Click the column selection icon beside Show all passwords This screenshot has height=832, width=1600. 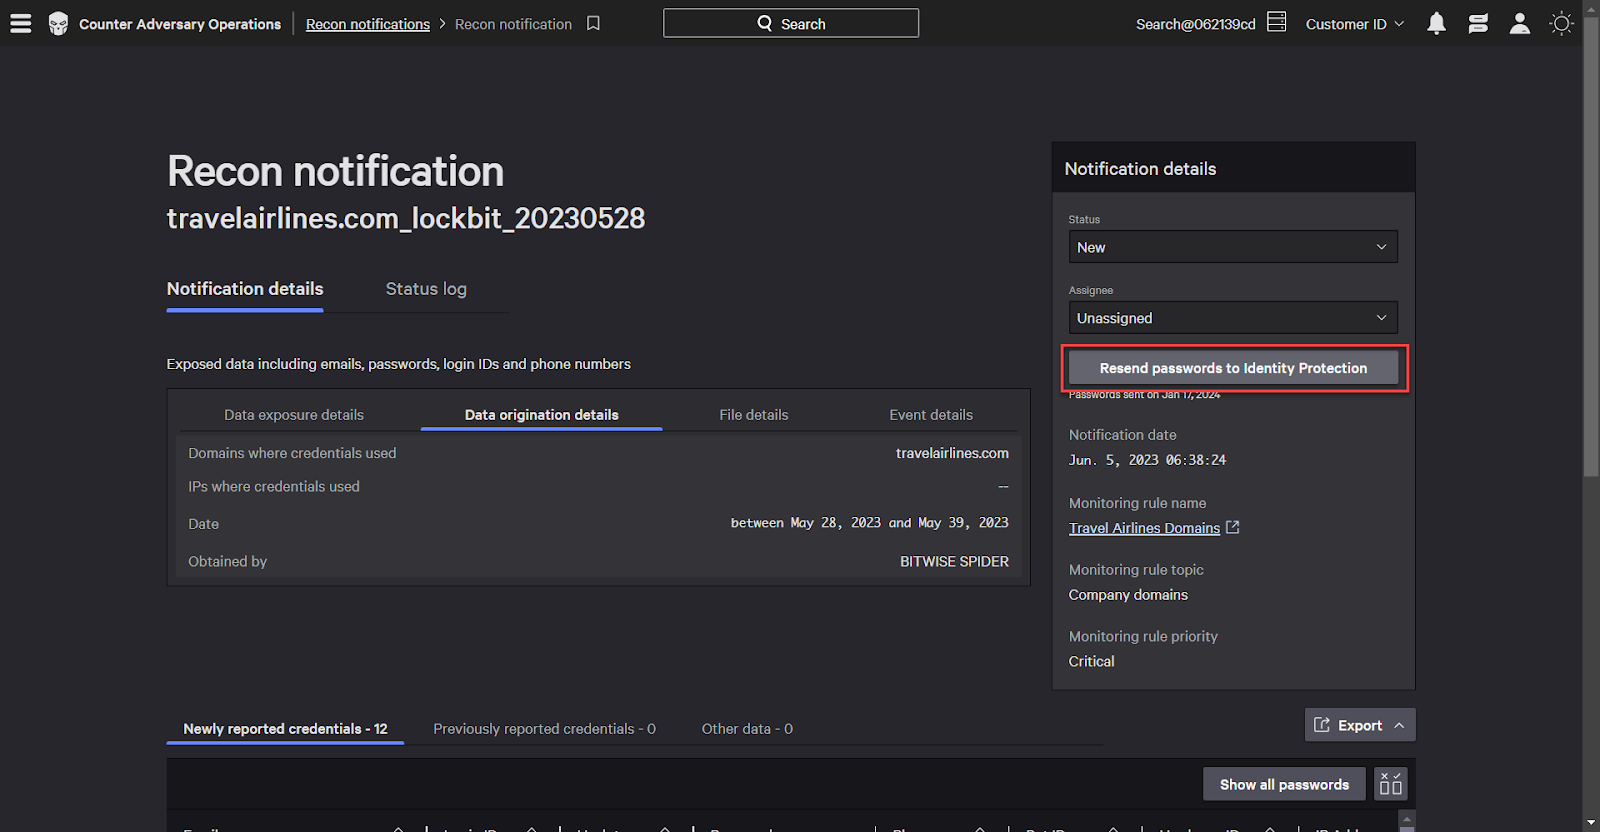[1391, 784]
